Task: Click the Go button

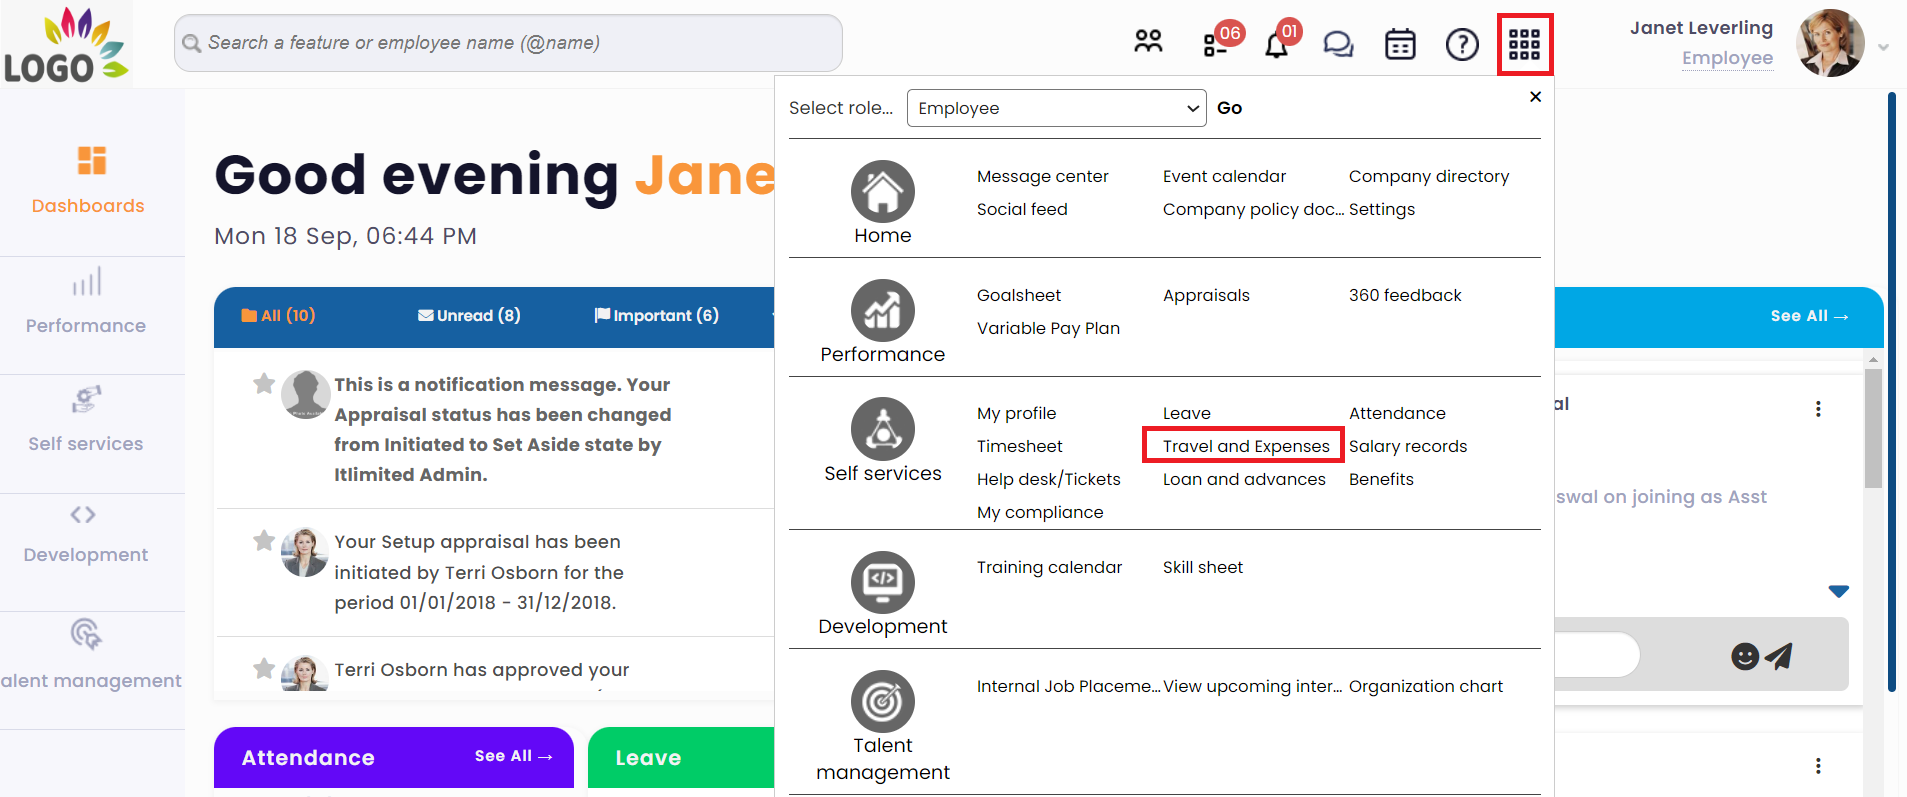Action: tap(1229, 108)
